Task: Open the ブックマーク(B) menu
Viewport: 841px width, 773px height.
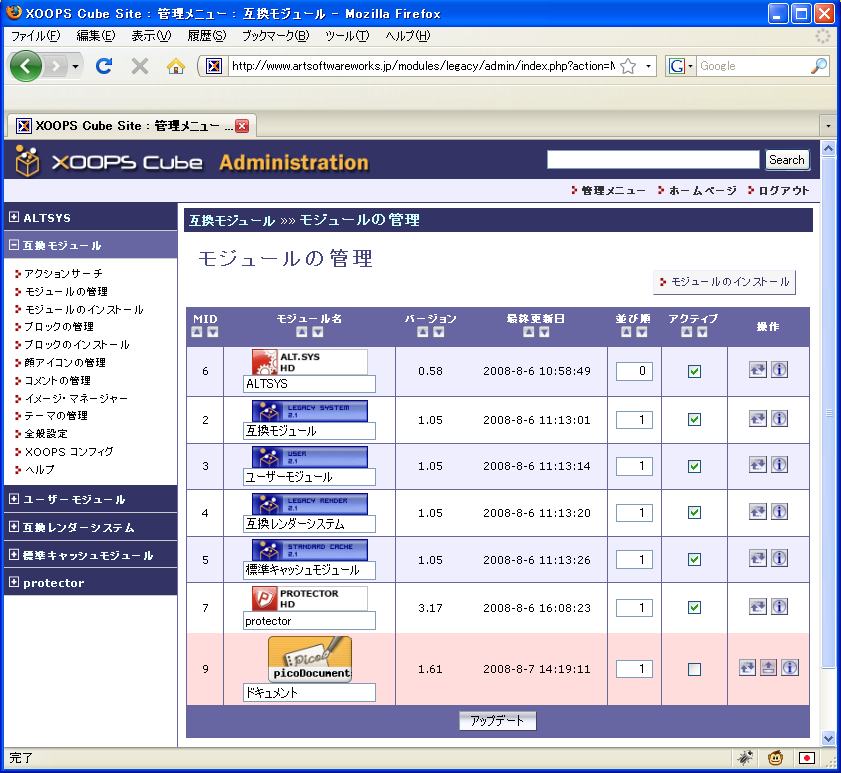Action: (276, 35)
